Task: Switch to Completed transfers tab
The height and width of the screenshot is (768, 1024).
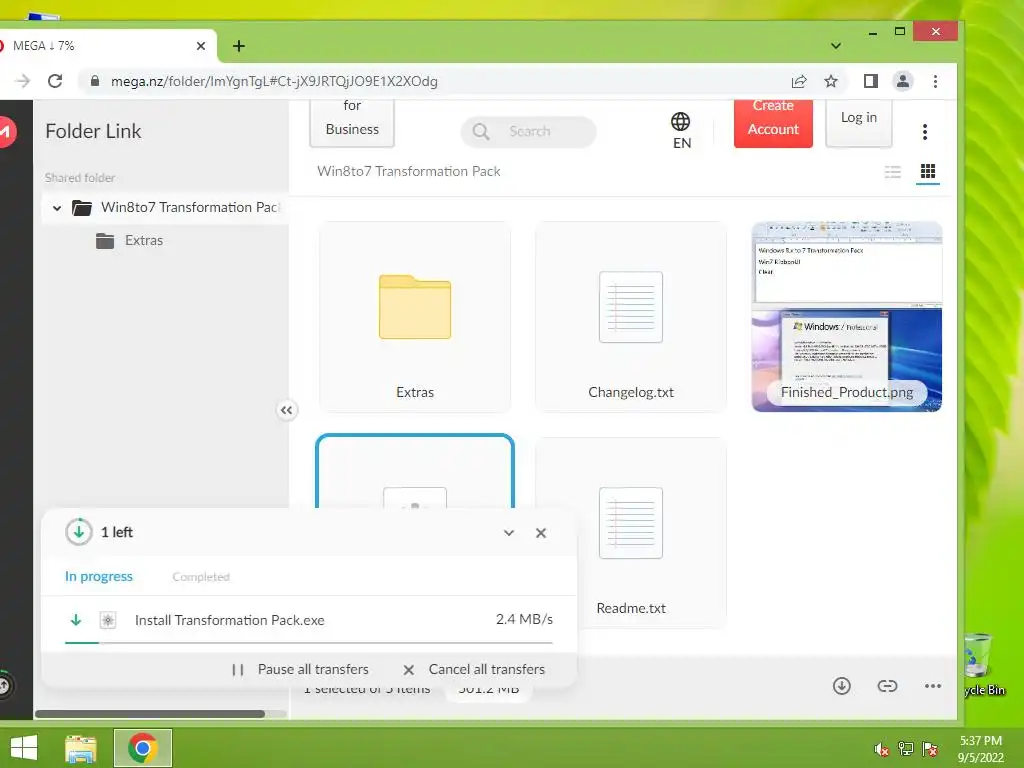Action: coord(201,577)
